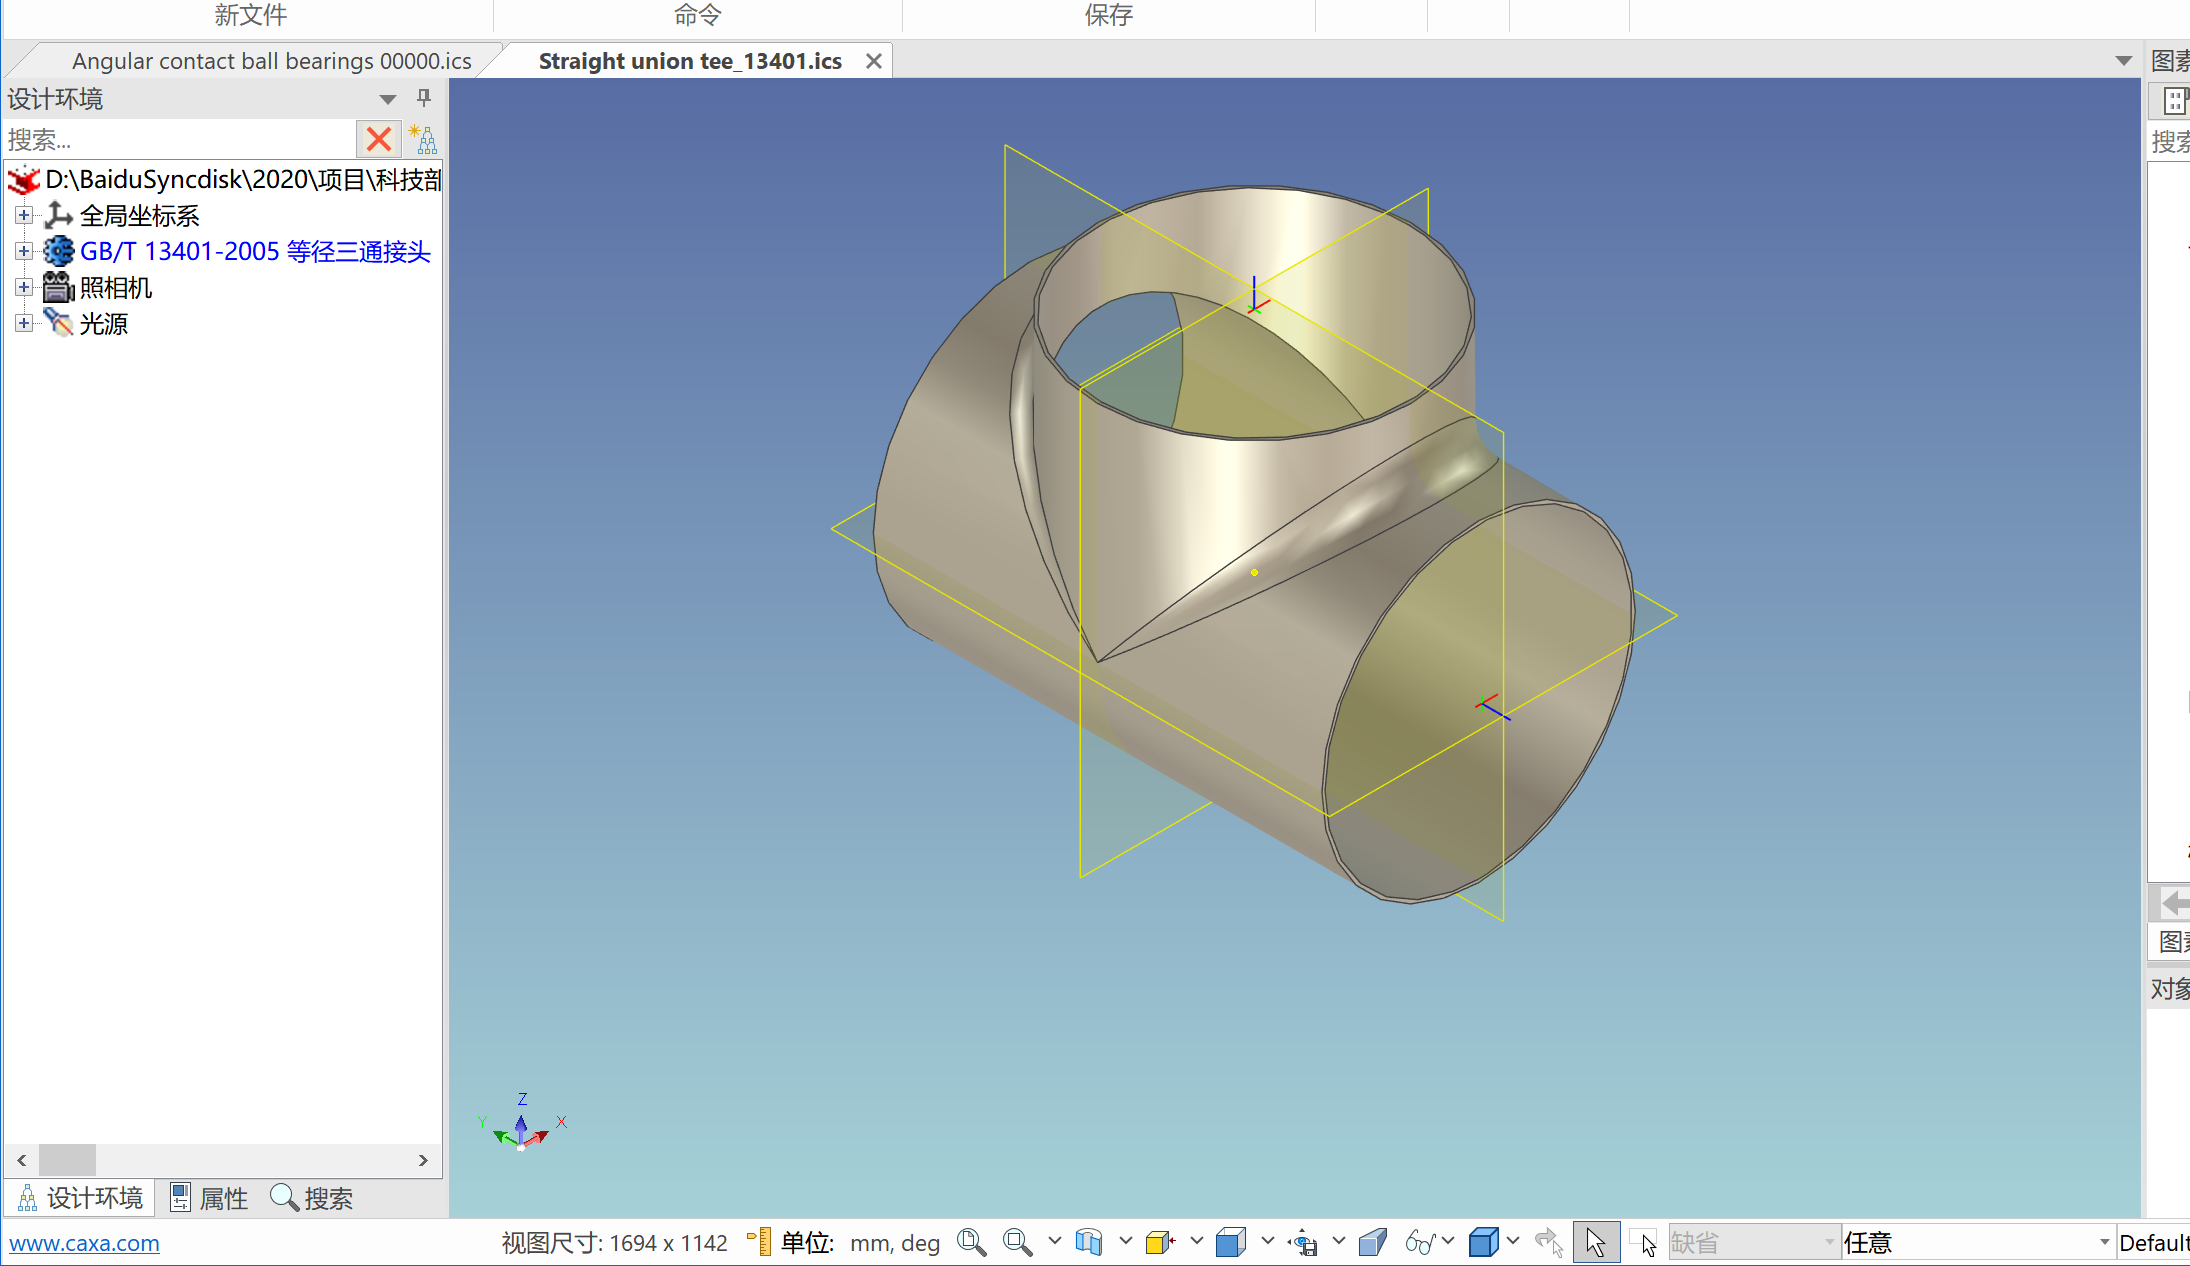The width and height of the screenshot is (2190, 1266).
Task: Click the left scroll arrow of tree panel
Action: tap(21, 1160)
